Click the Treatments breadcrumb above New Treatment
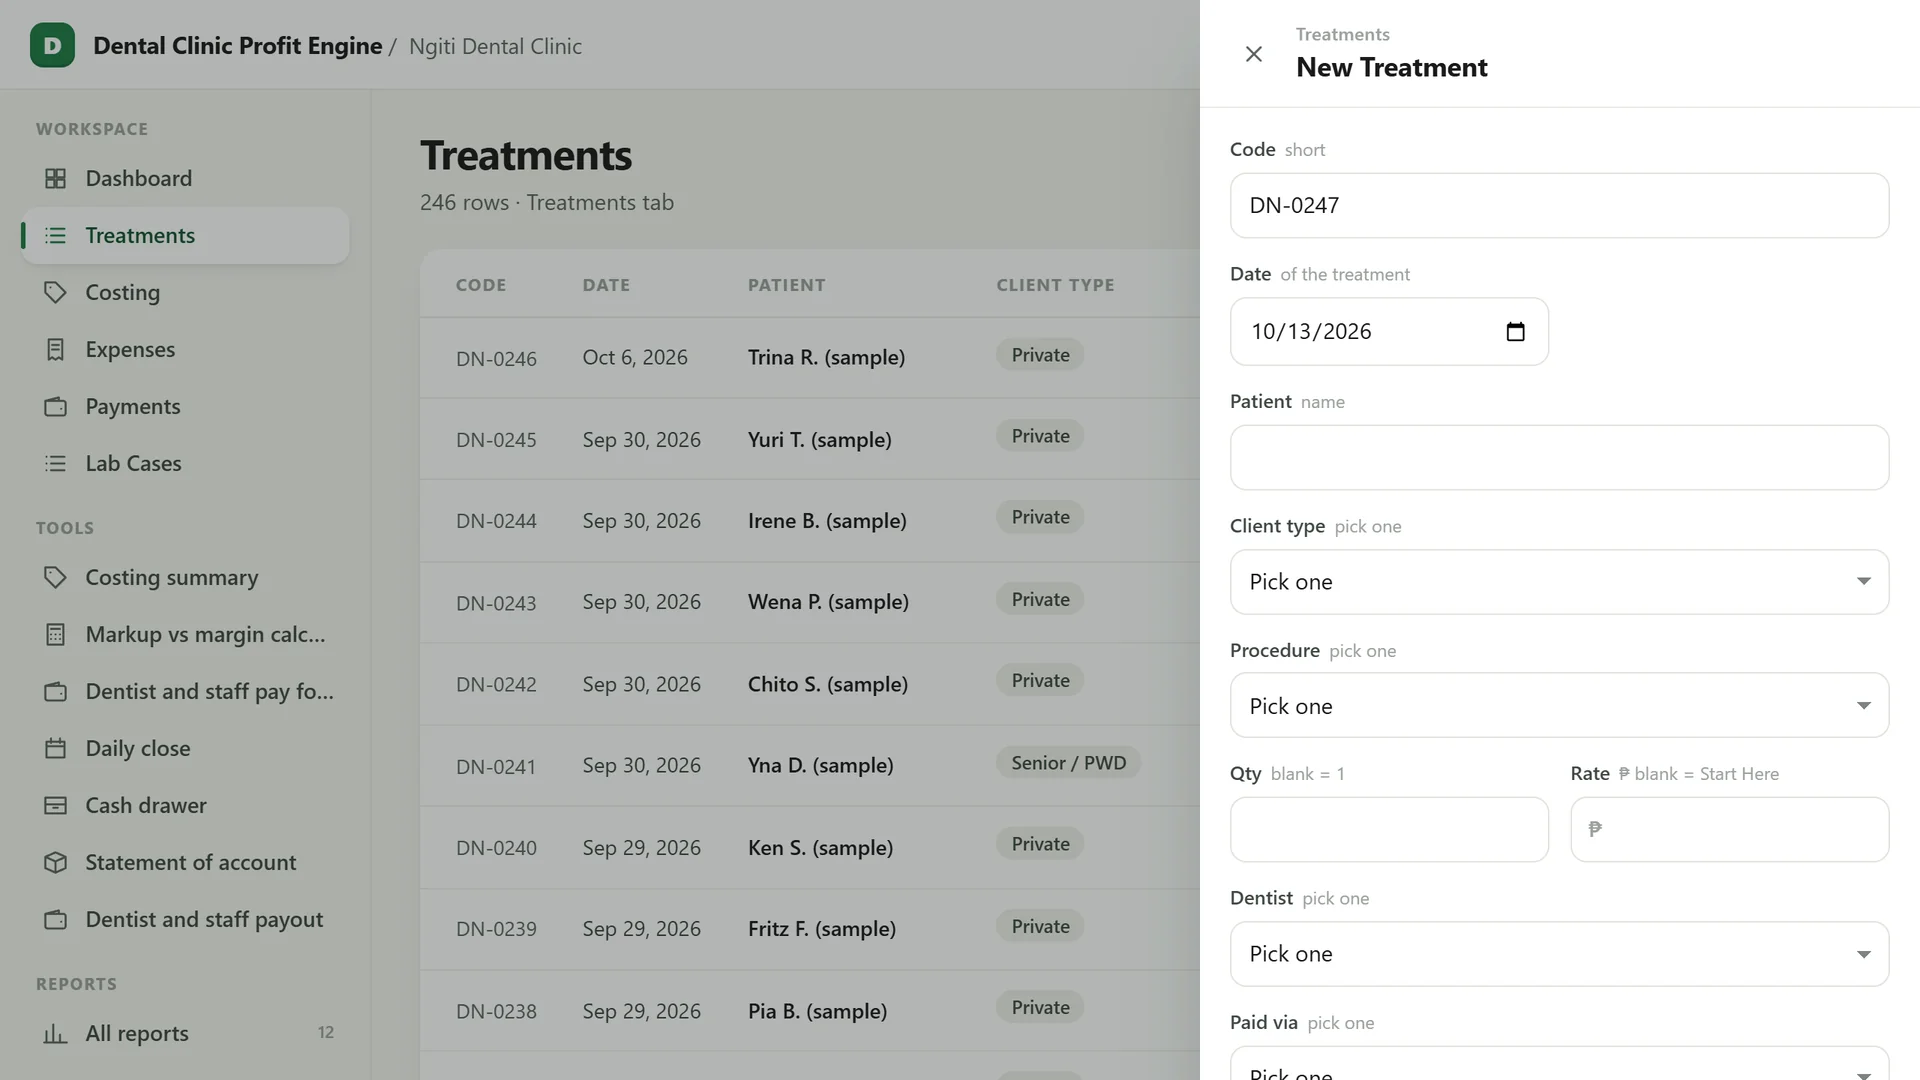This screenshot has width=1920, height=1080. [x=1342, y=34]
